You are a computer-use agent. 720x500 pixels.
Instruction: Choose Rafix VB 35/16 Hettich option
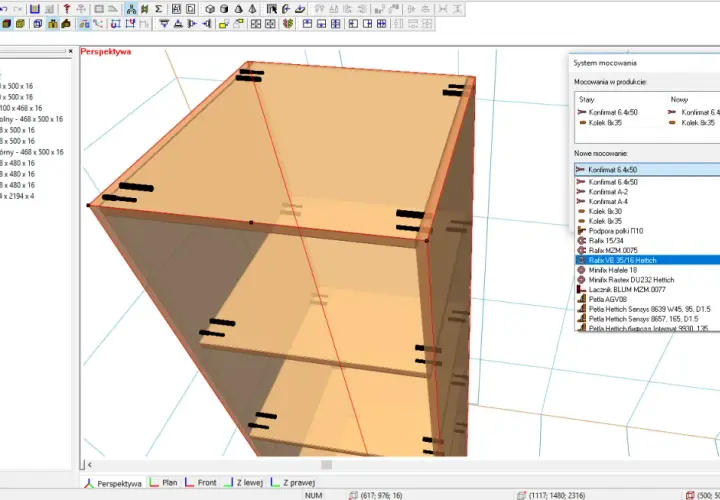[x=647, y=260]
